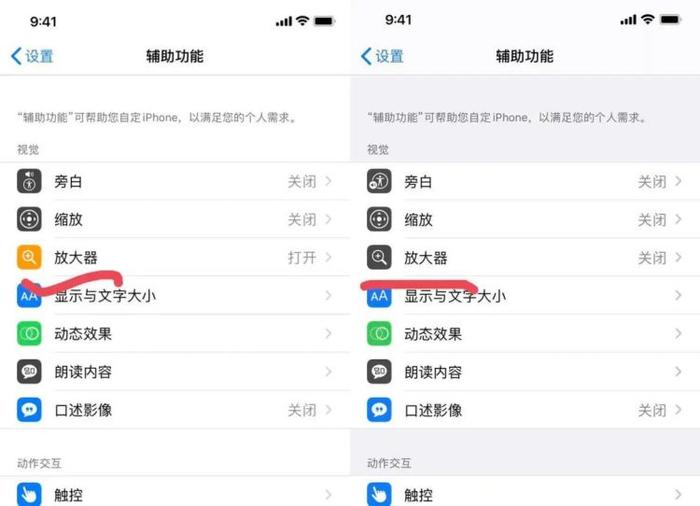
Task: Expand 朗读内容 chevron in left screen
Action: click(x=329, y=372)
